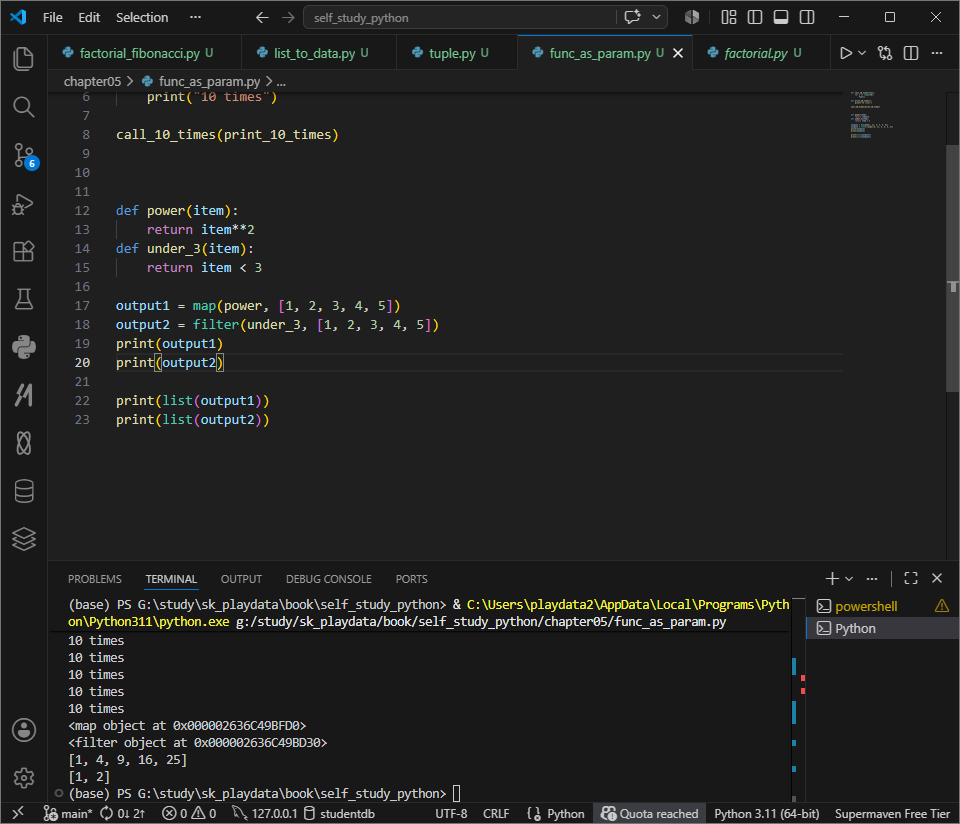Open Run and Debug view
Screen dimensions: 960x824
tap(23, 204)
